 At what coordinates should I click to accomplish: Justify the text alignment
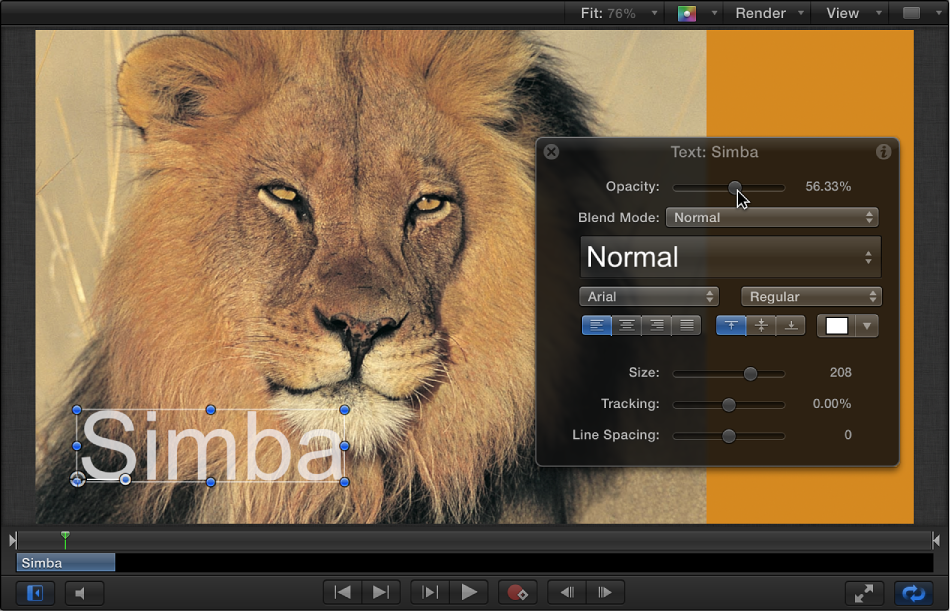coord(686,325)
